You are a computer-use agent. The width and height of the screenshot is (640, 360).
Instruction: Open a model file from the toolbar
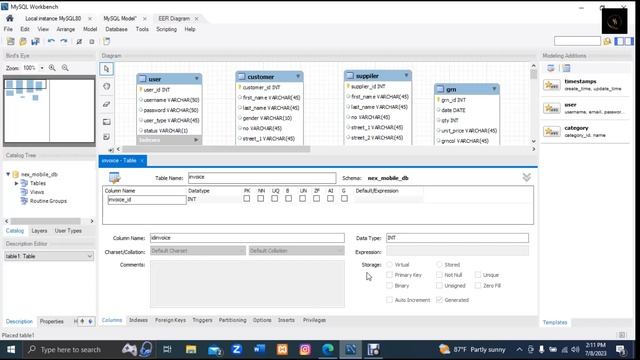point(23,41)
